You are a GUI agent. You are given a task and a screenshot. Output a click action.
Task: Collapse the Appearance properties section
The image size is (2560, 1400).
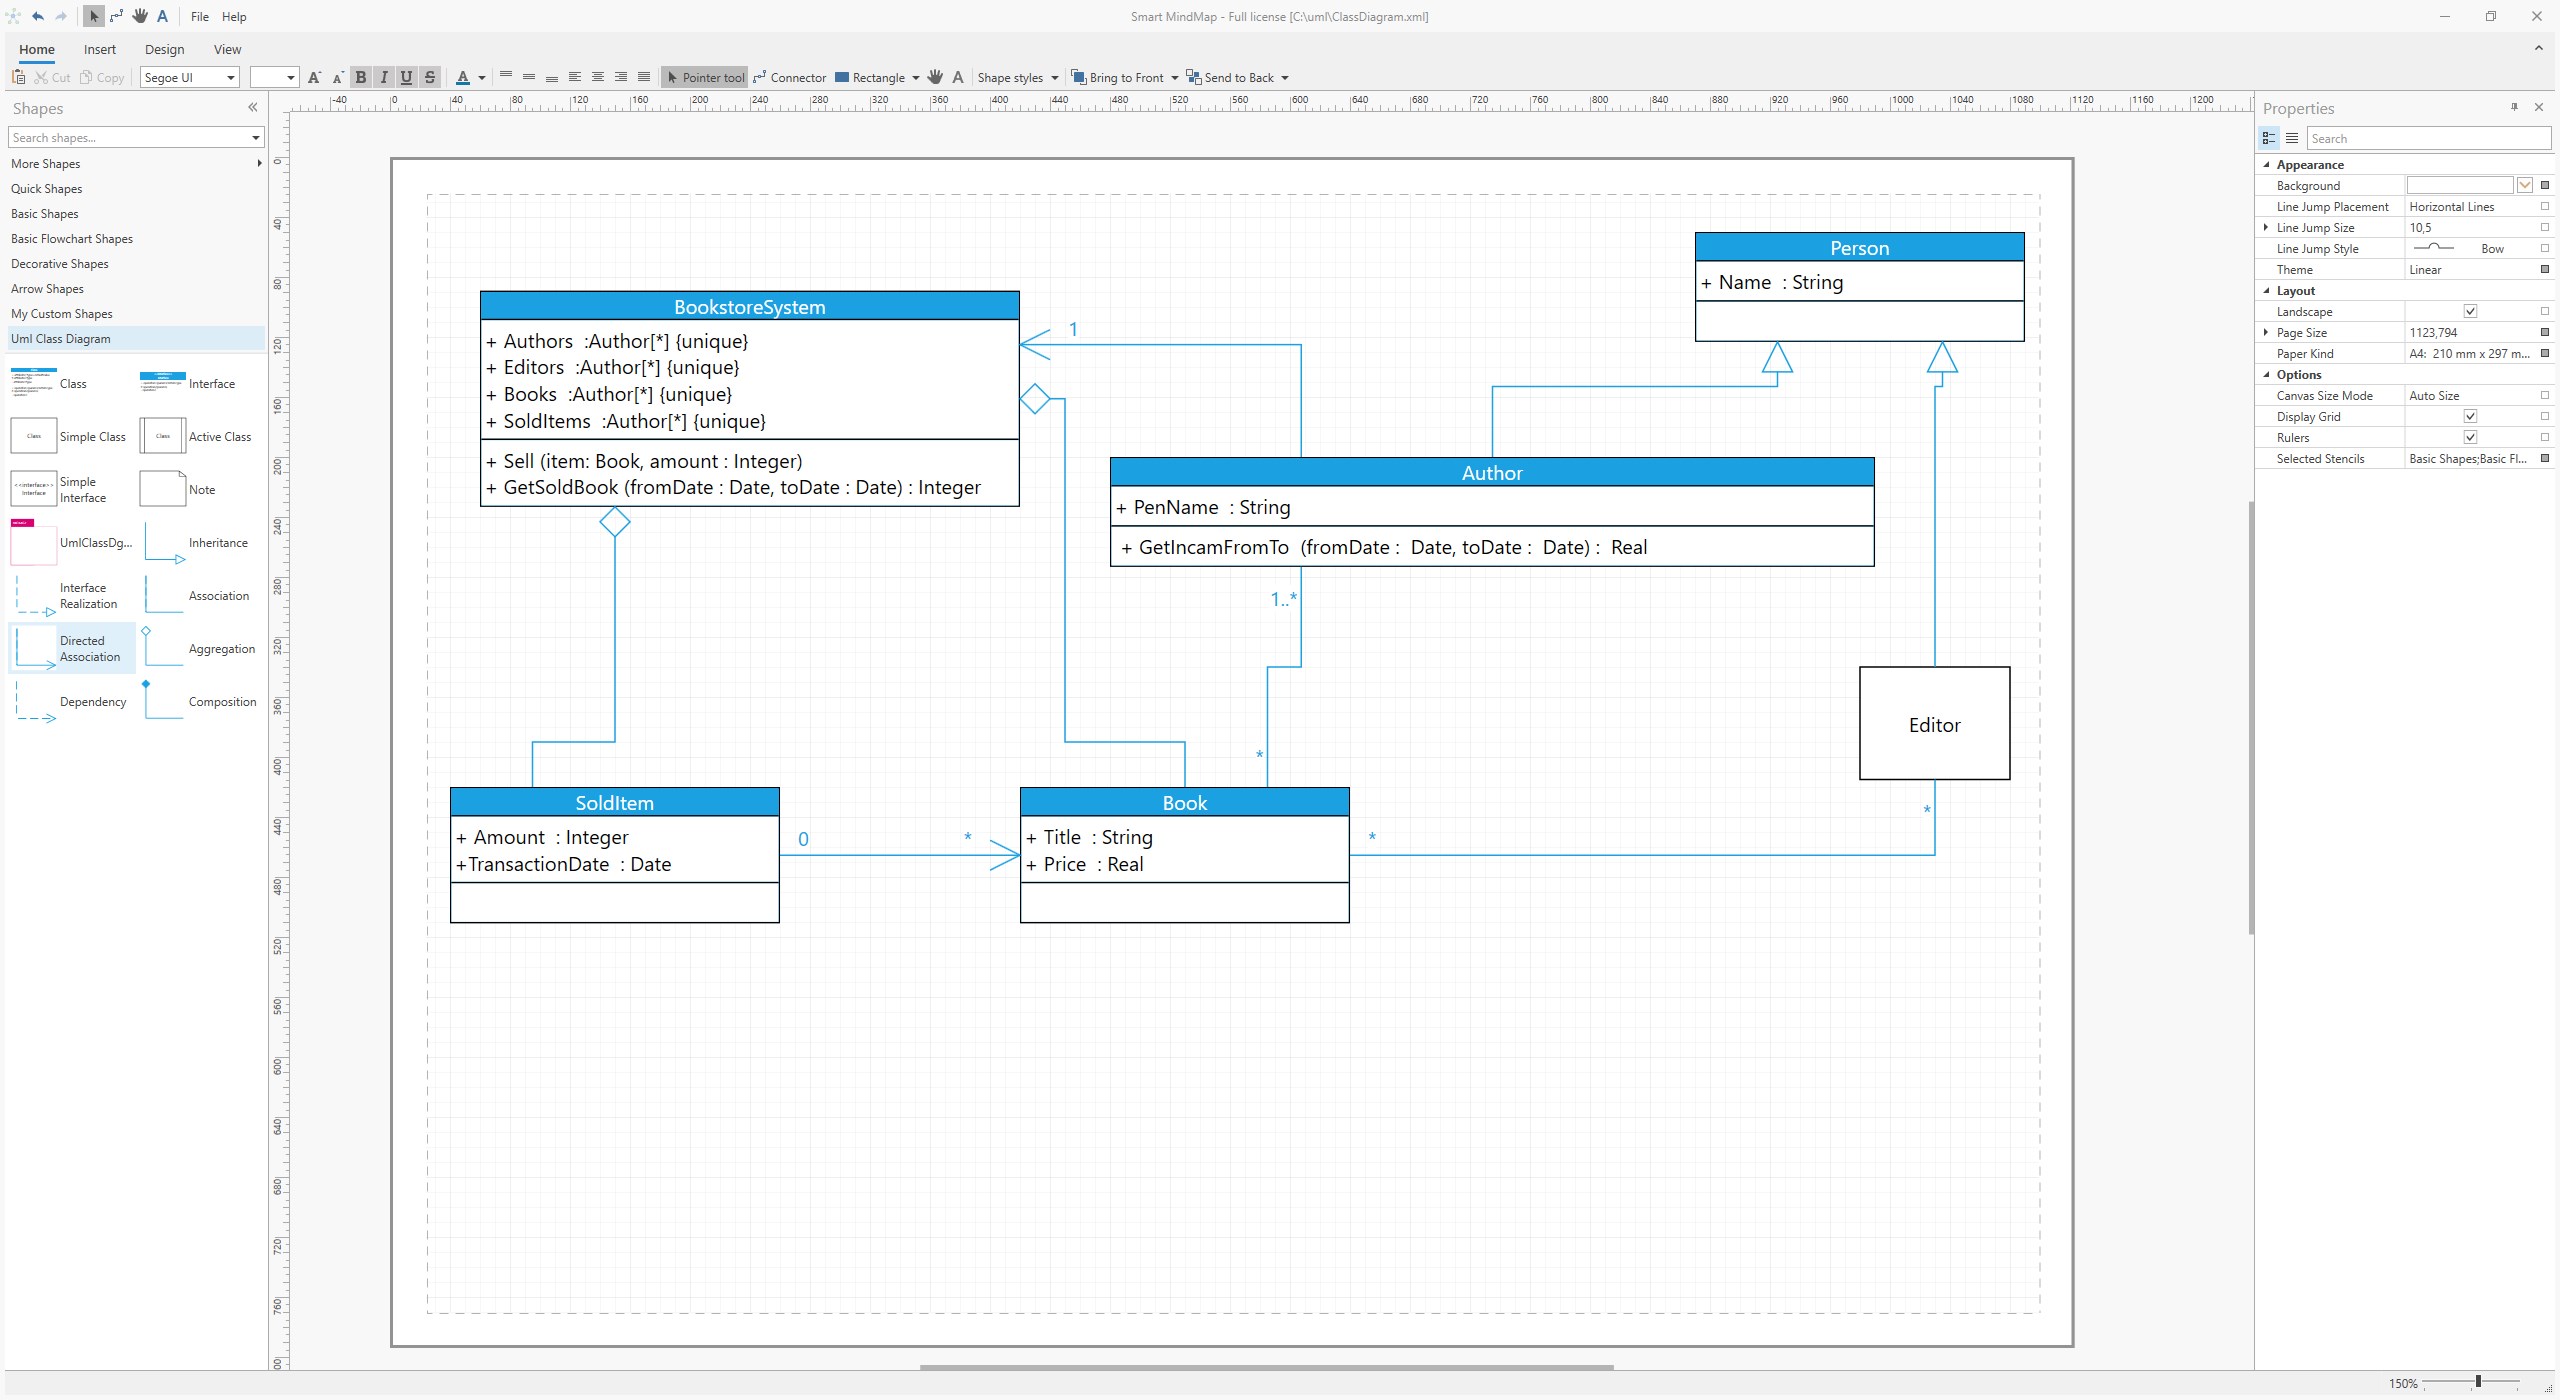2266,164
